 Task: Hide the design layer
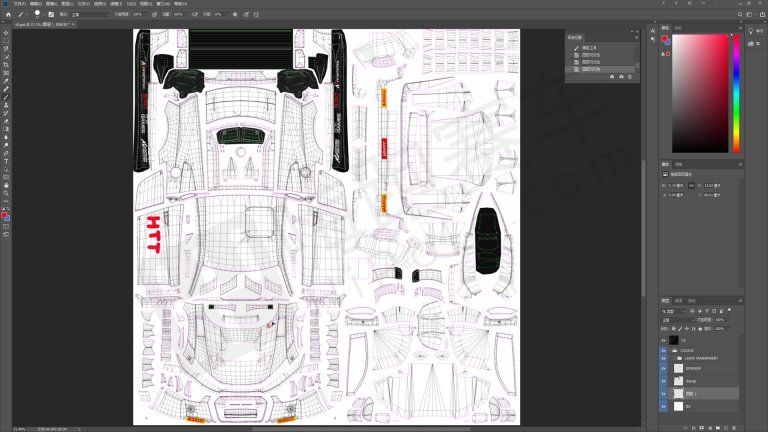[x=663, y=381]
